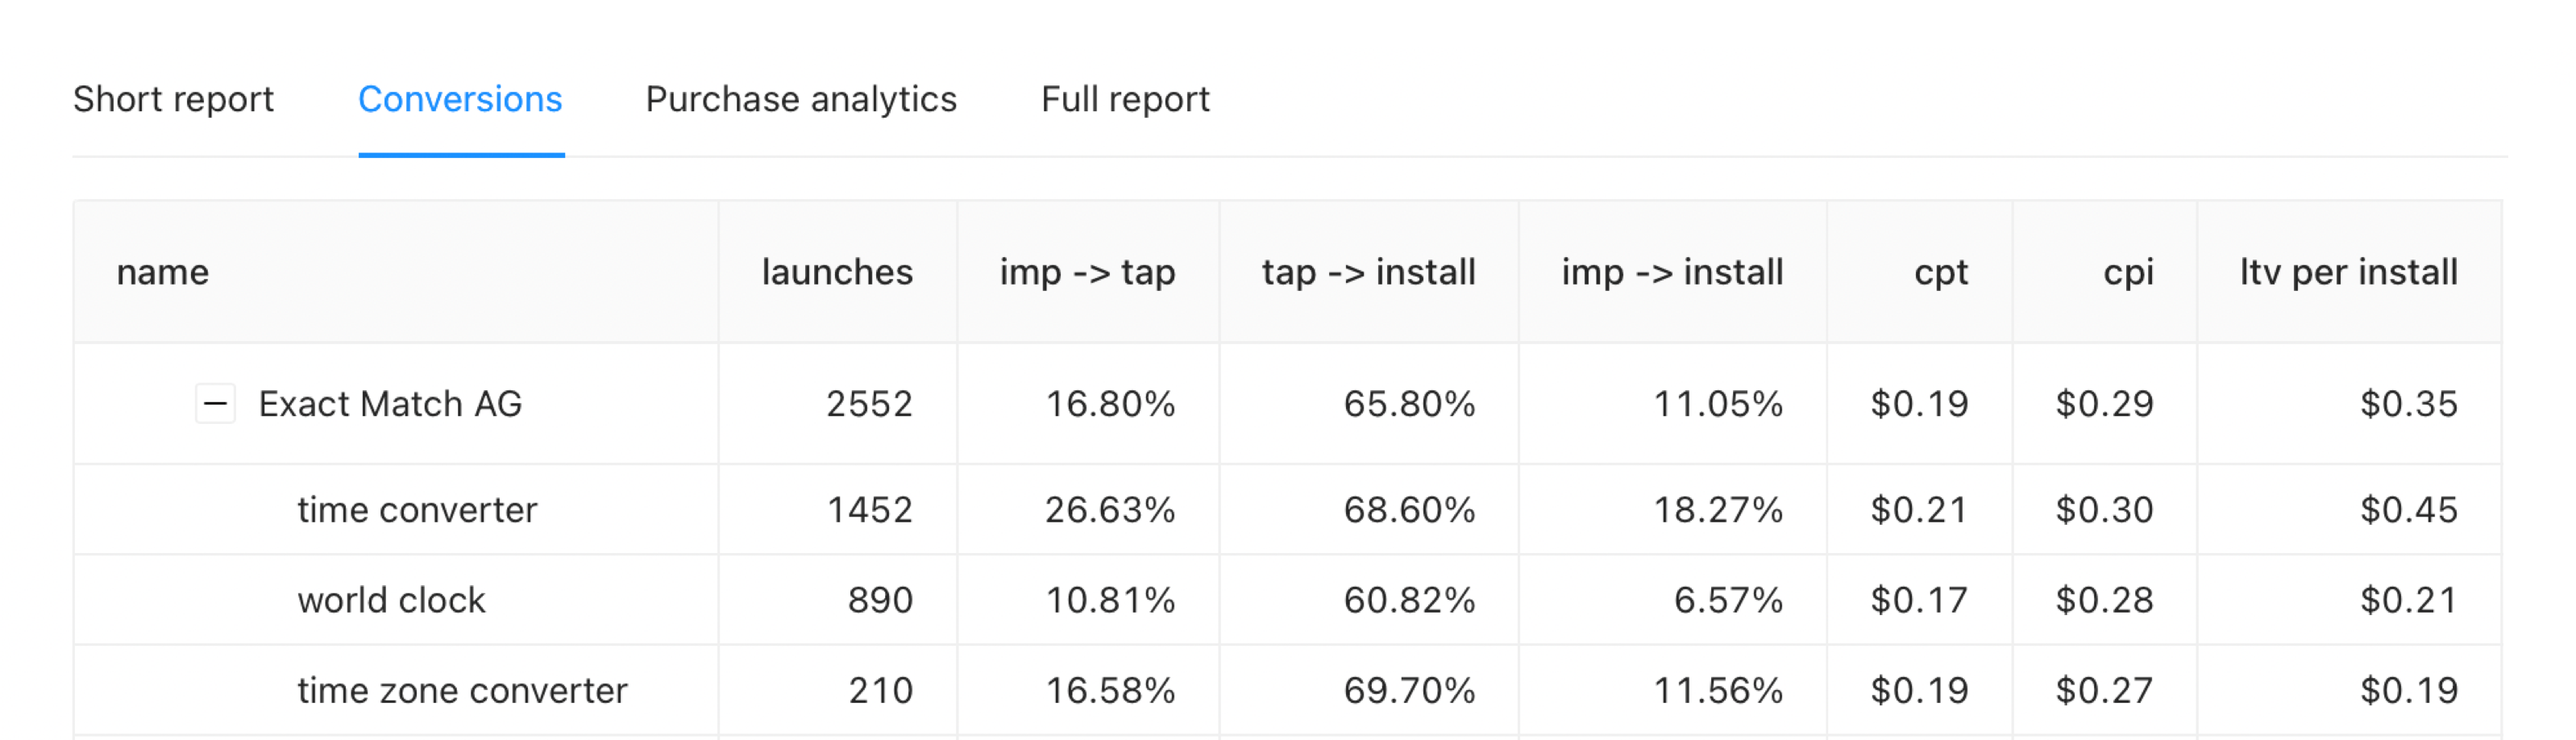
Task: Click the imp -> tap column header
Action: point(1088,272)
